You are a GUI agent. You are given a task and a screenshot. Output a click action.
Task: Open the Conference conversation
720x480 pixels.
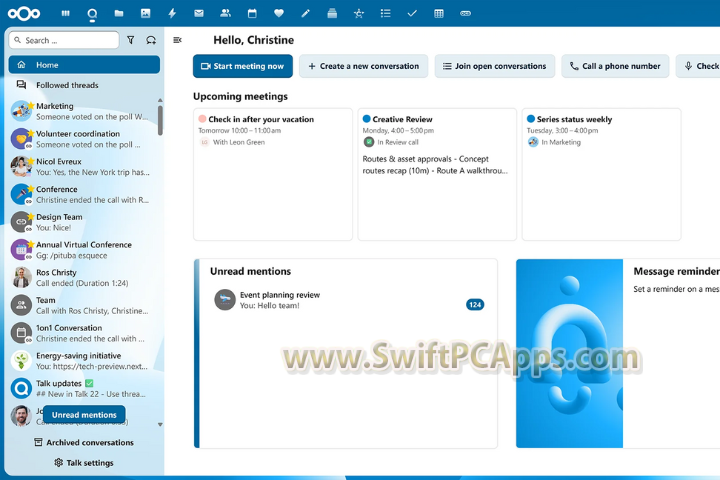point(83,194)
